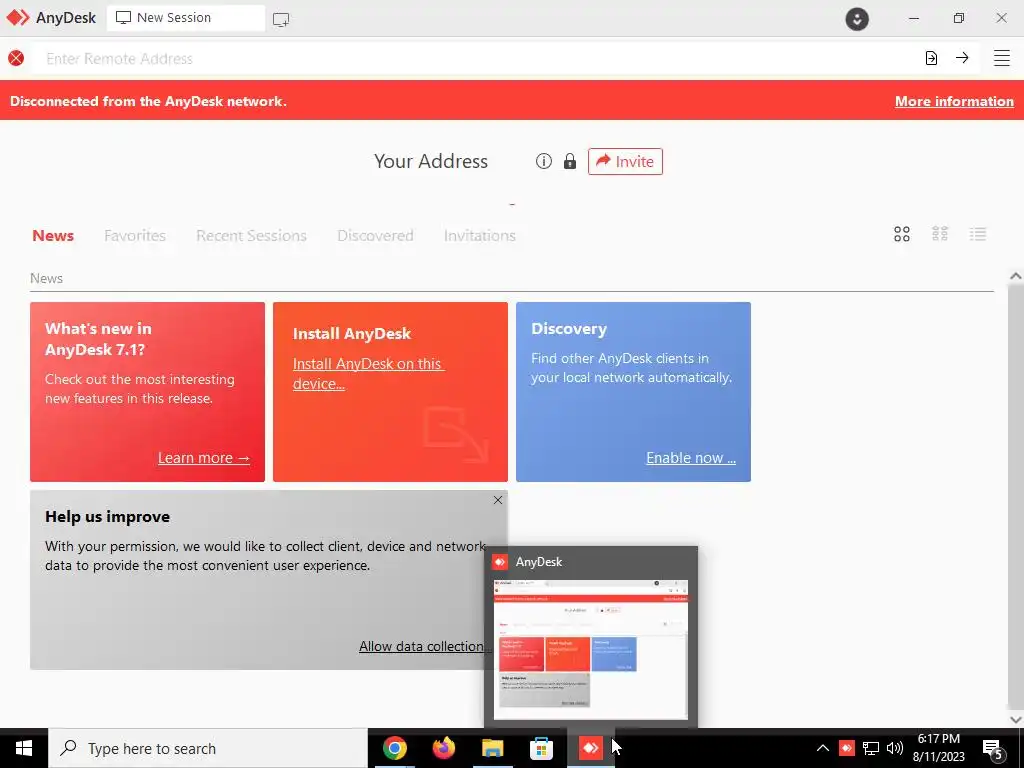Click the What's new in AnyDesk 7.1 card
The image size is (1024, 768).
pyautogui.click(x=148, y=392)
